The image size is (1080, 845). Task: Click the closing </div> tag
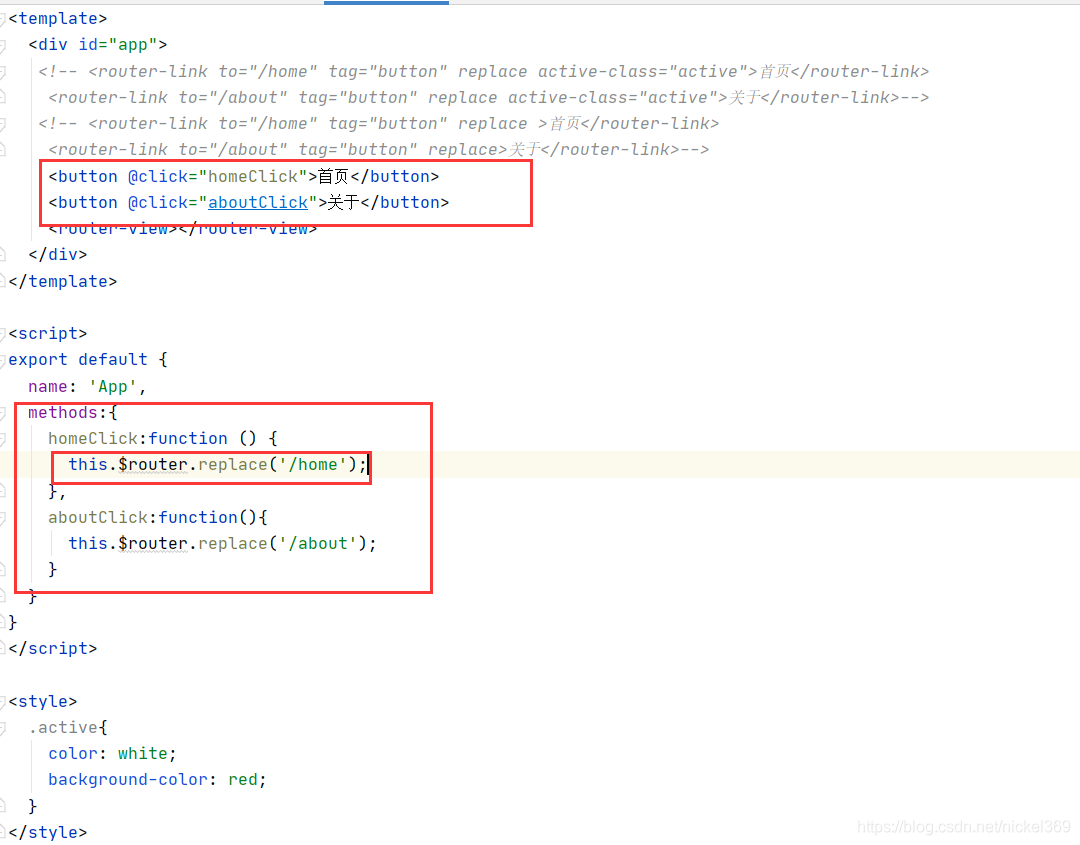click(58, 255)
